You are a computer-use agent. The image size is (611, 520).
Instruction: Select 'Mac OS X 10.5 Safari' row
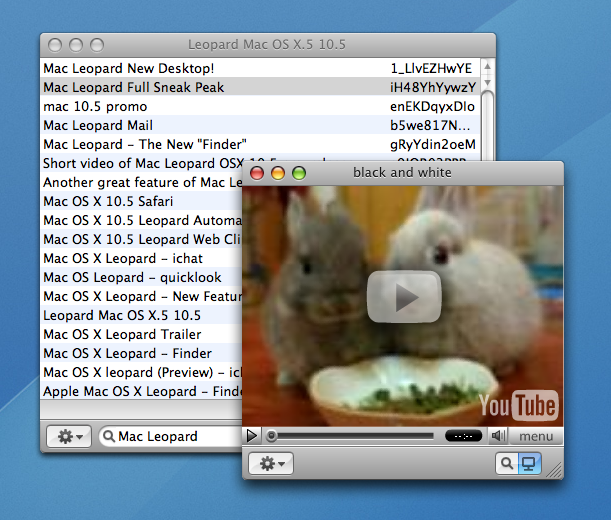(141, 201)
